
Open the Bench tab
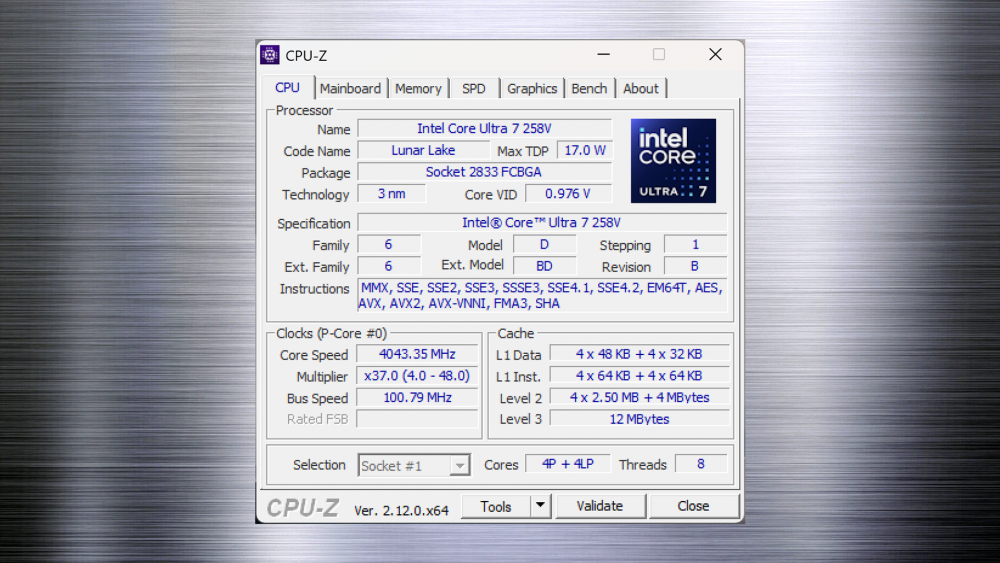589,89
